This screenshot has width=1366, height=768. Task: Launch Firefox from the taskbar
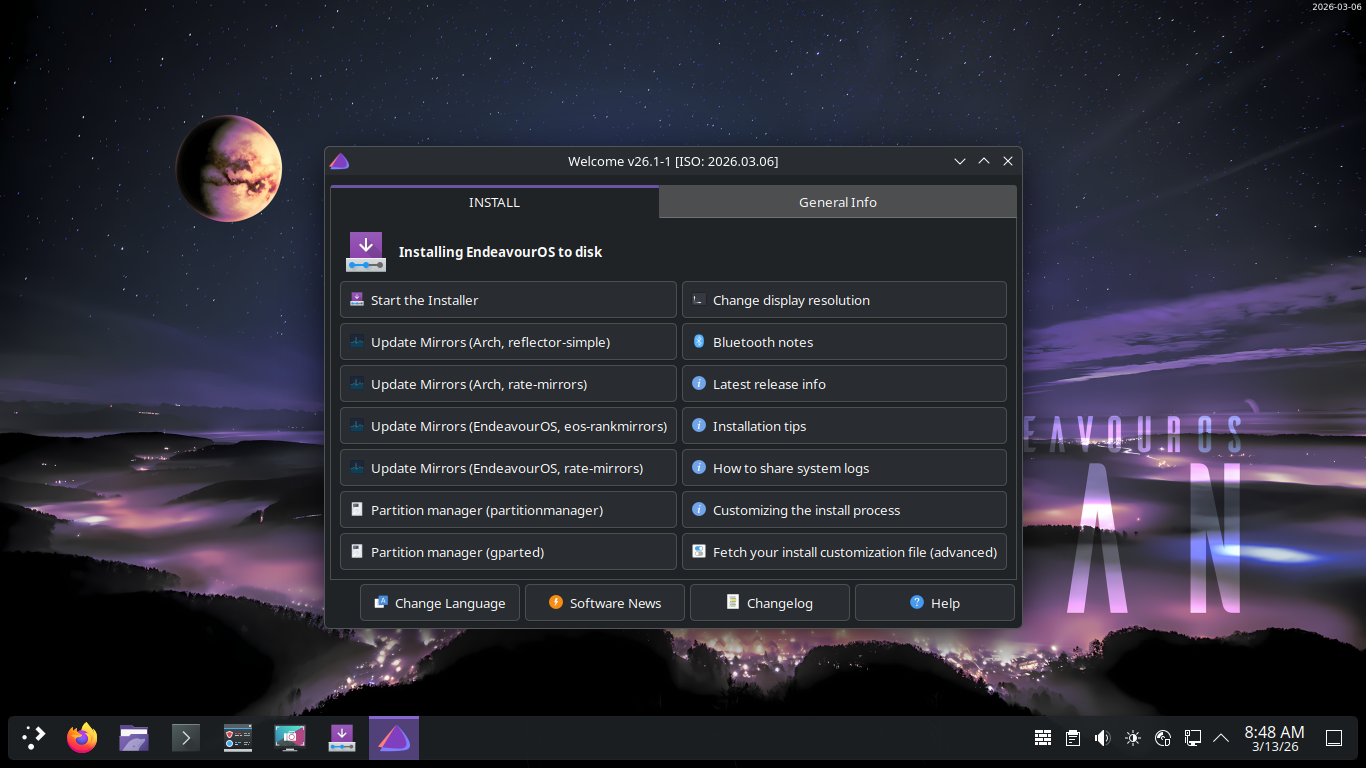pos(82,738)
